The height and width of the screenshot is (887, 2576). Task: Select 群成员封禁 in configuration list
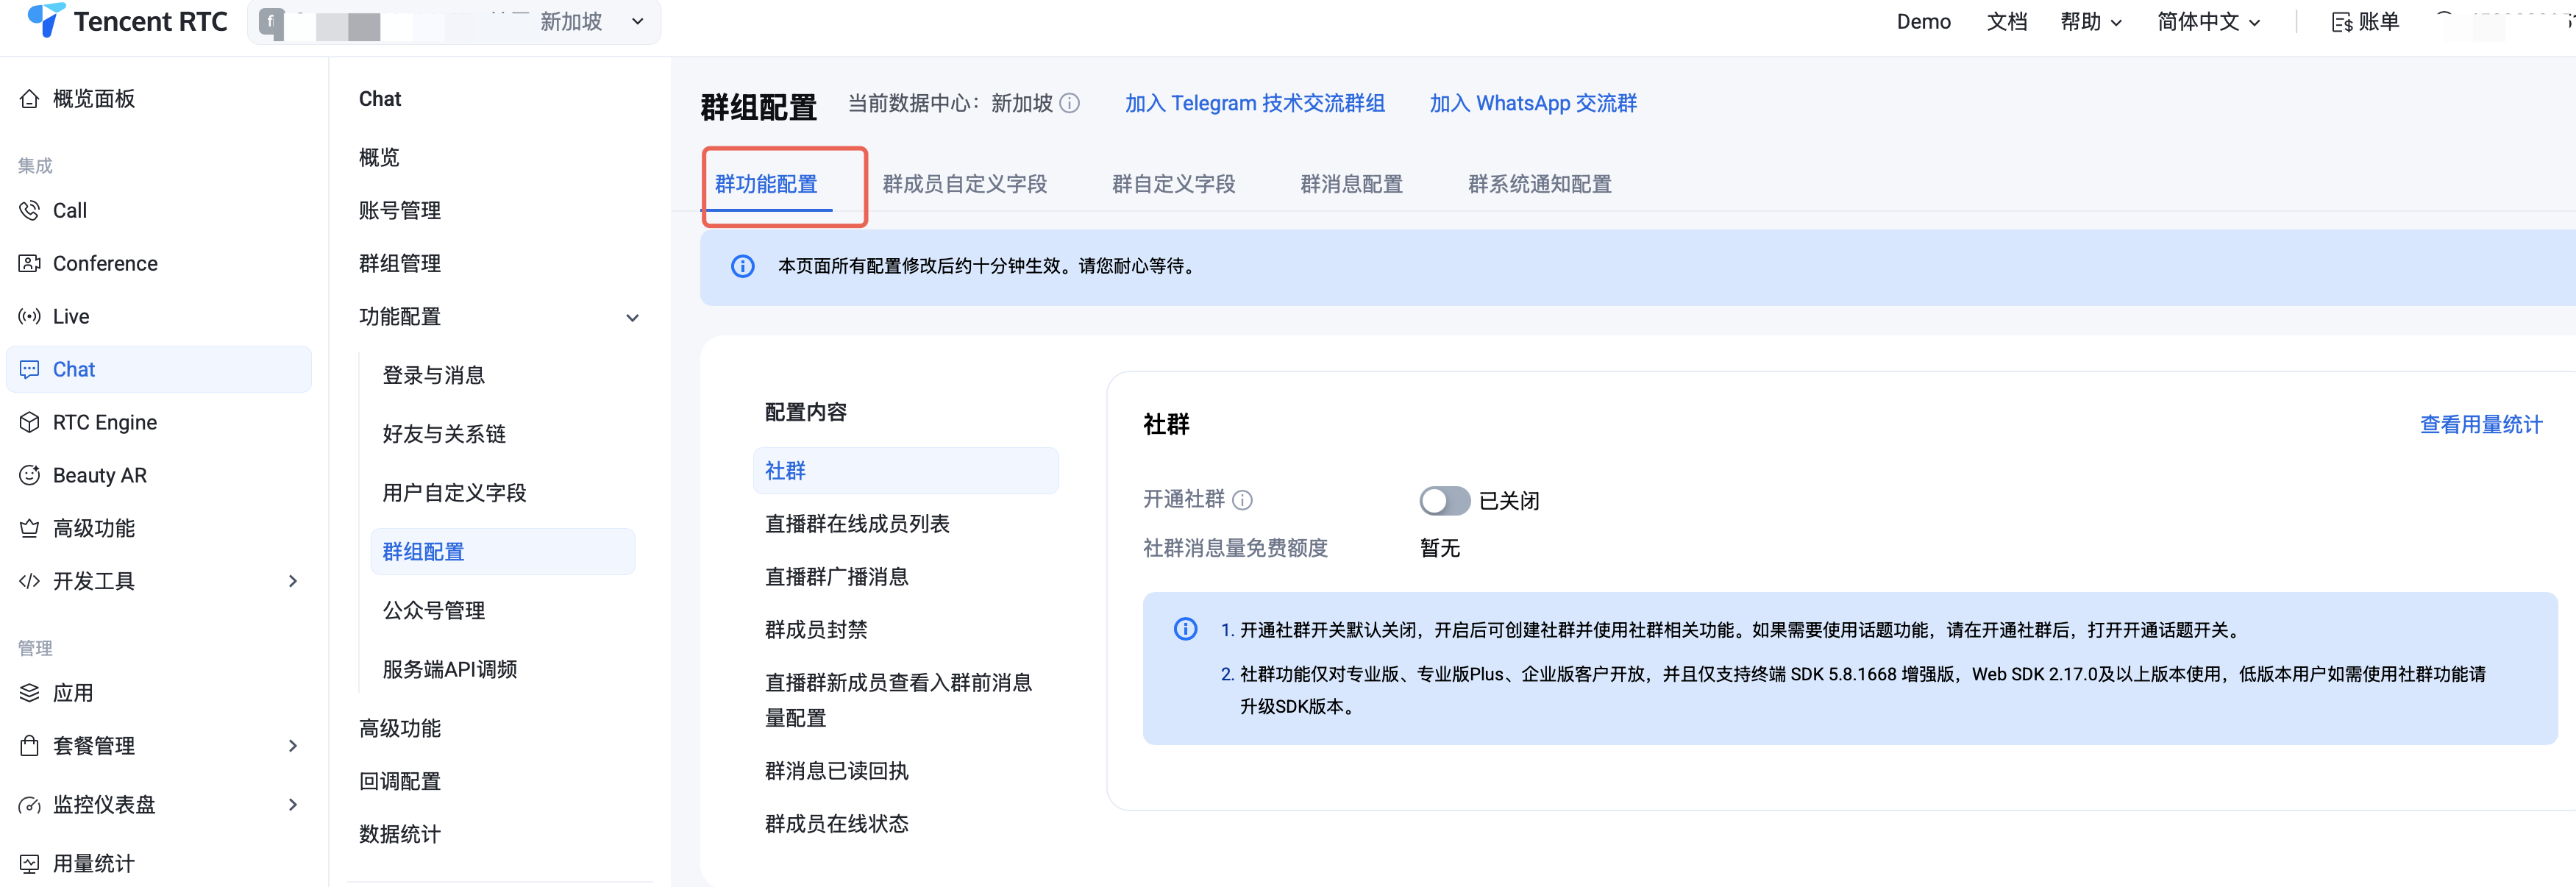[x=816, y=630]
